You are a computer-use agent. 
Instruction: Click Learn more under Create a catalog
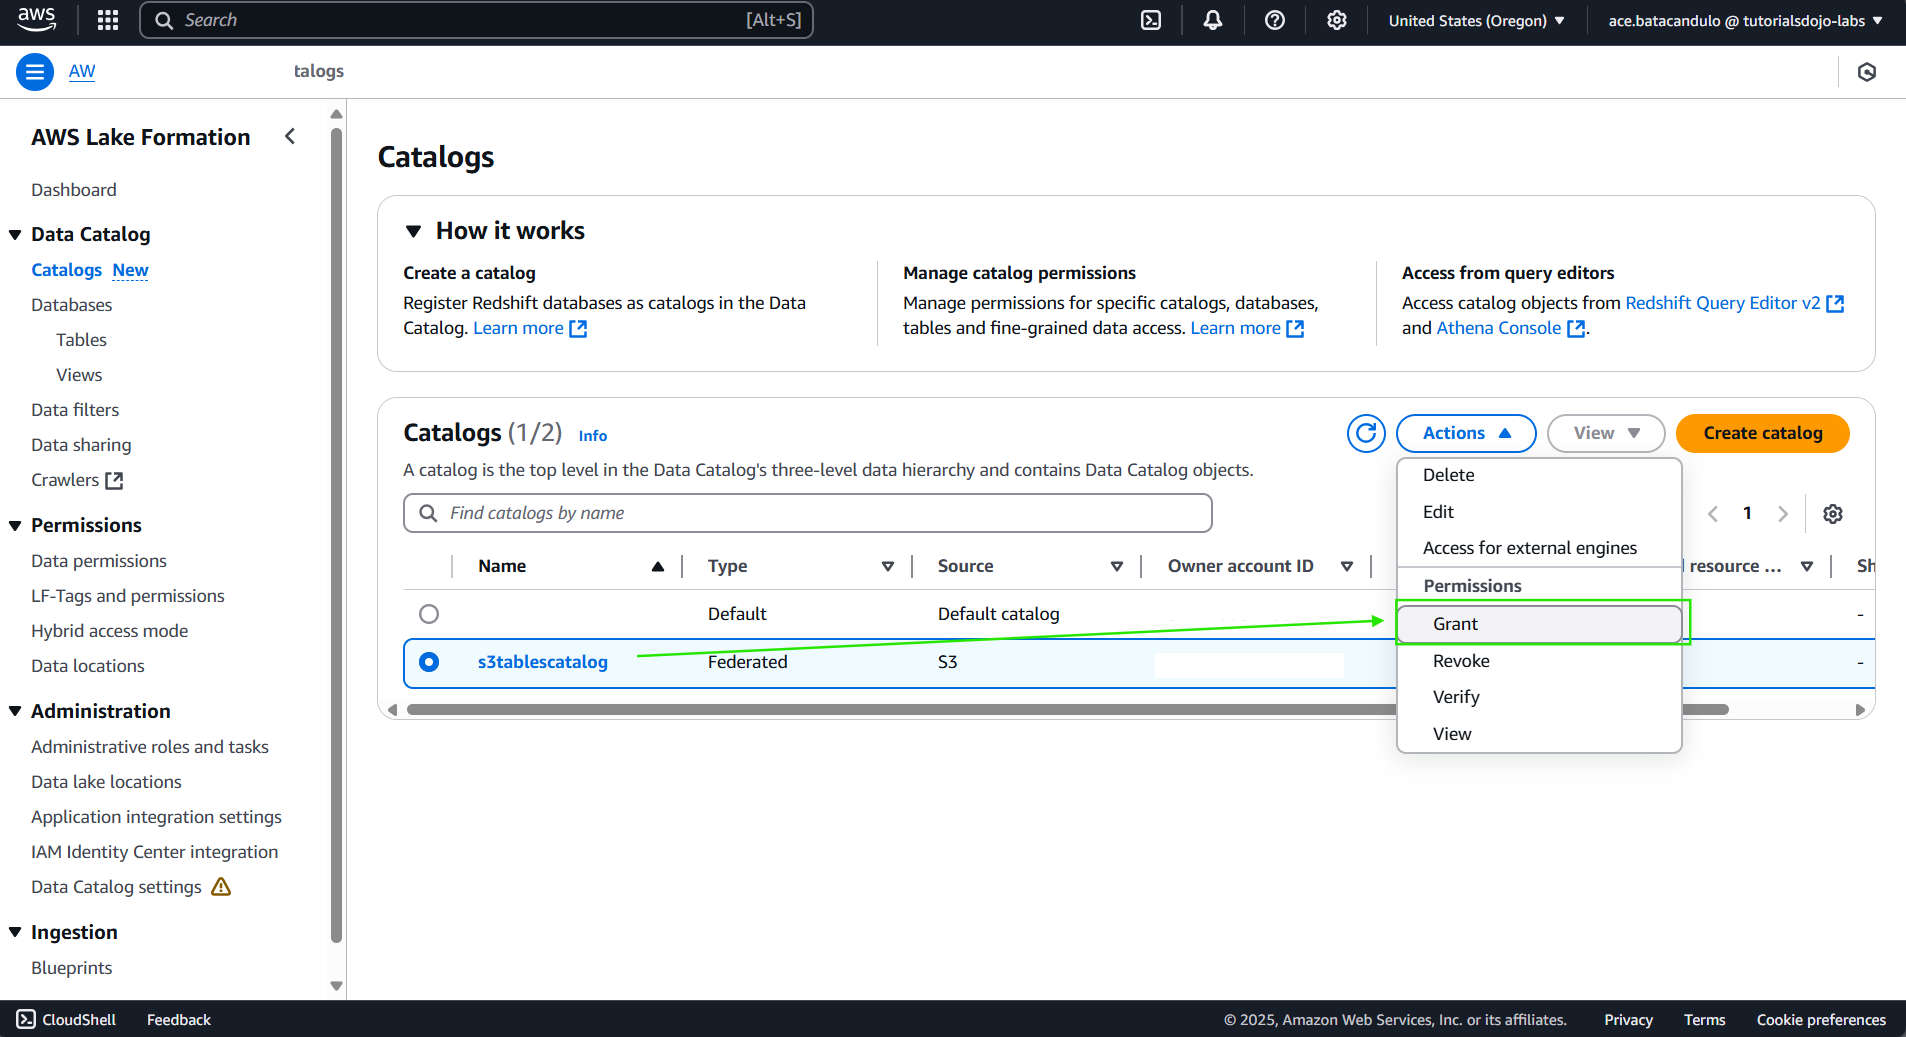pyautogui.click(x=529, y=328)
